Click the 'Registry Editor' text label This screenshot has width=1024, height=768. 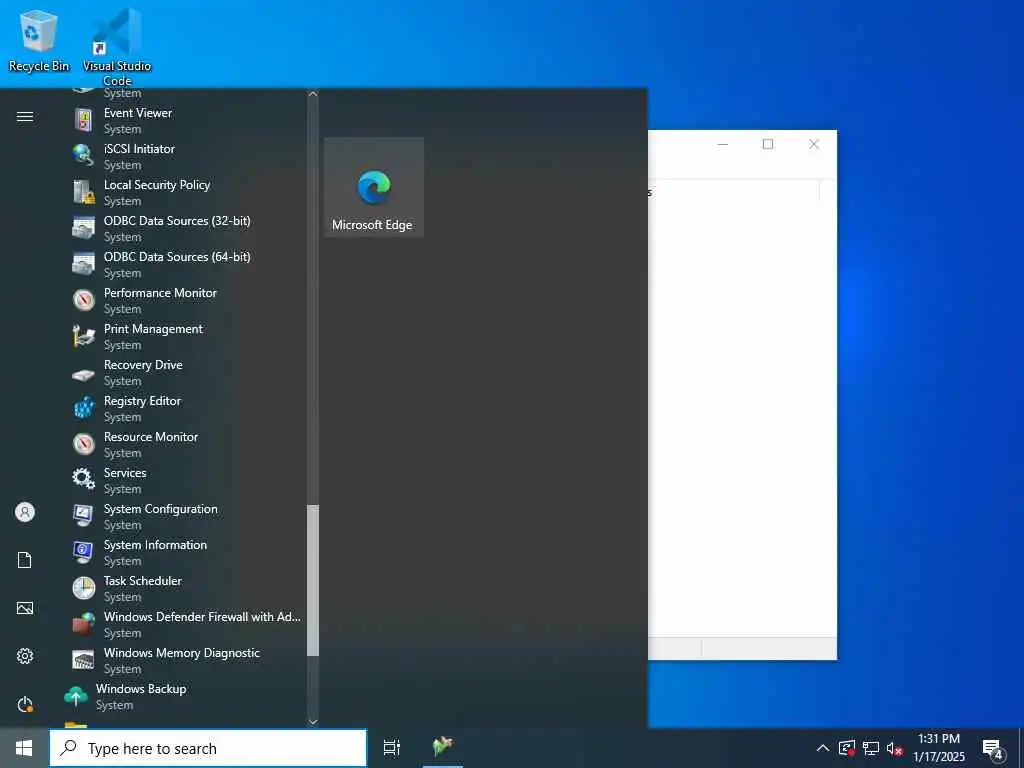click(142, 401)
